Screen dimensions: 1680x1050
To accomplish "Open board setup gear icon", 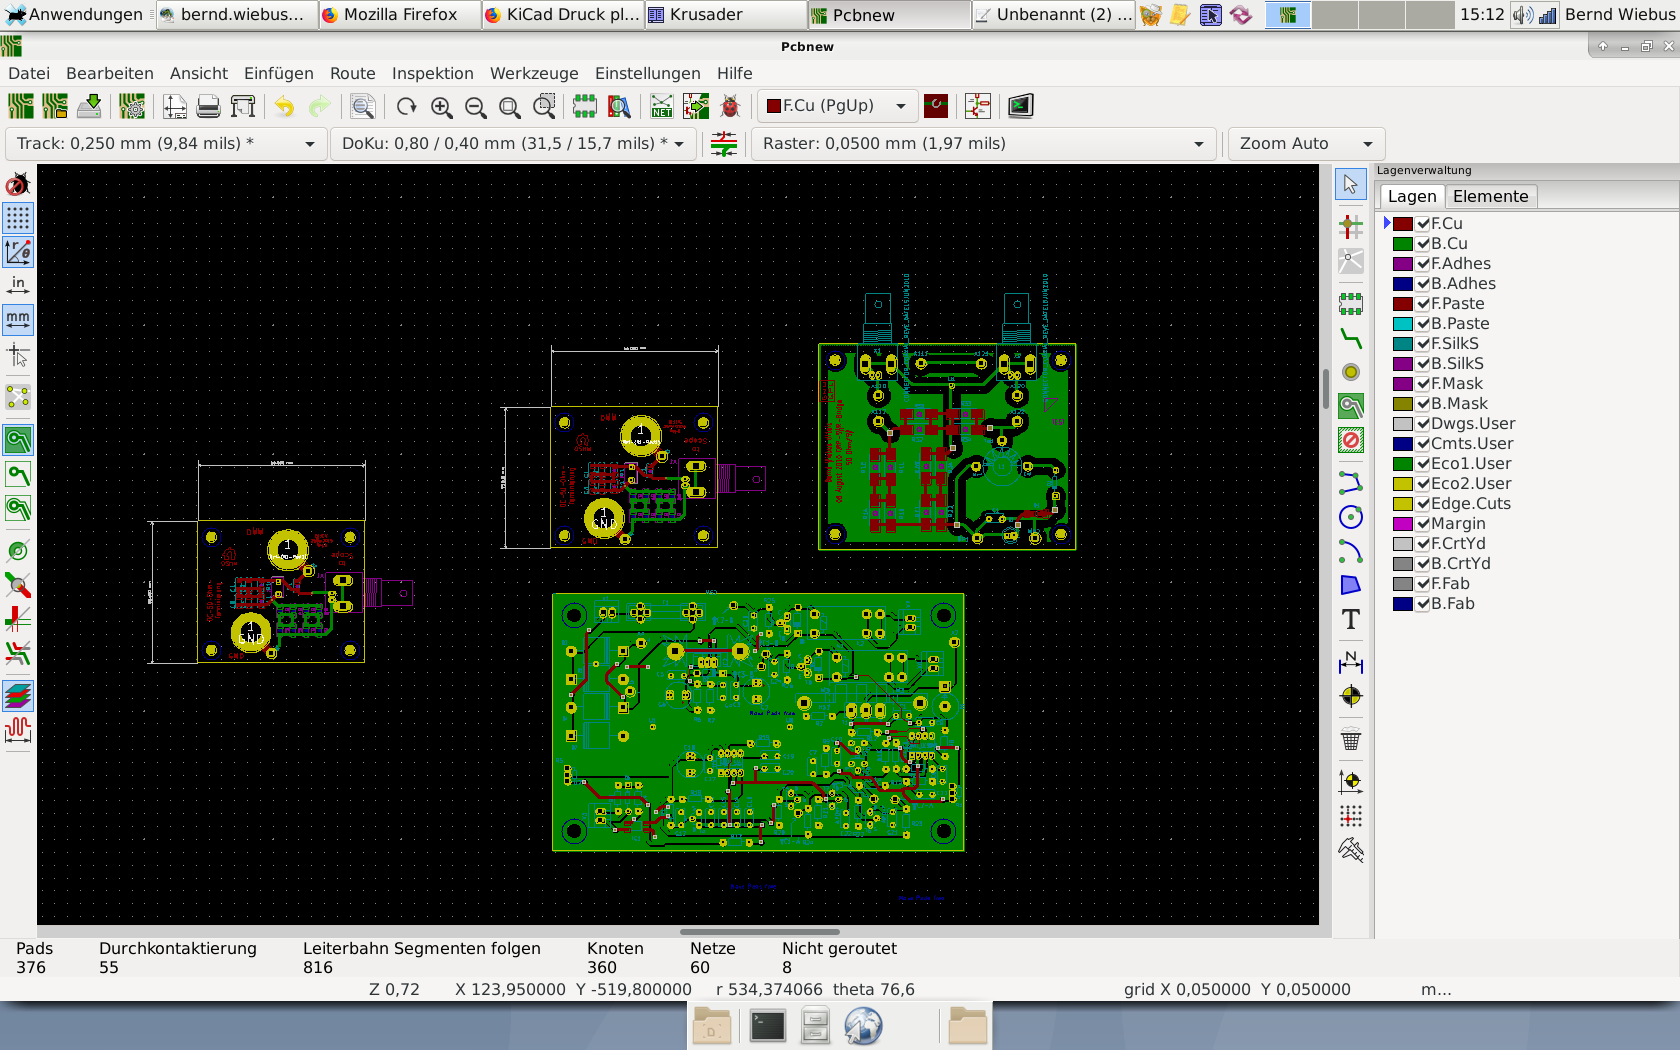I will [x=131, y=106].
